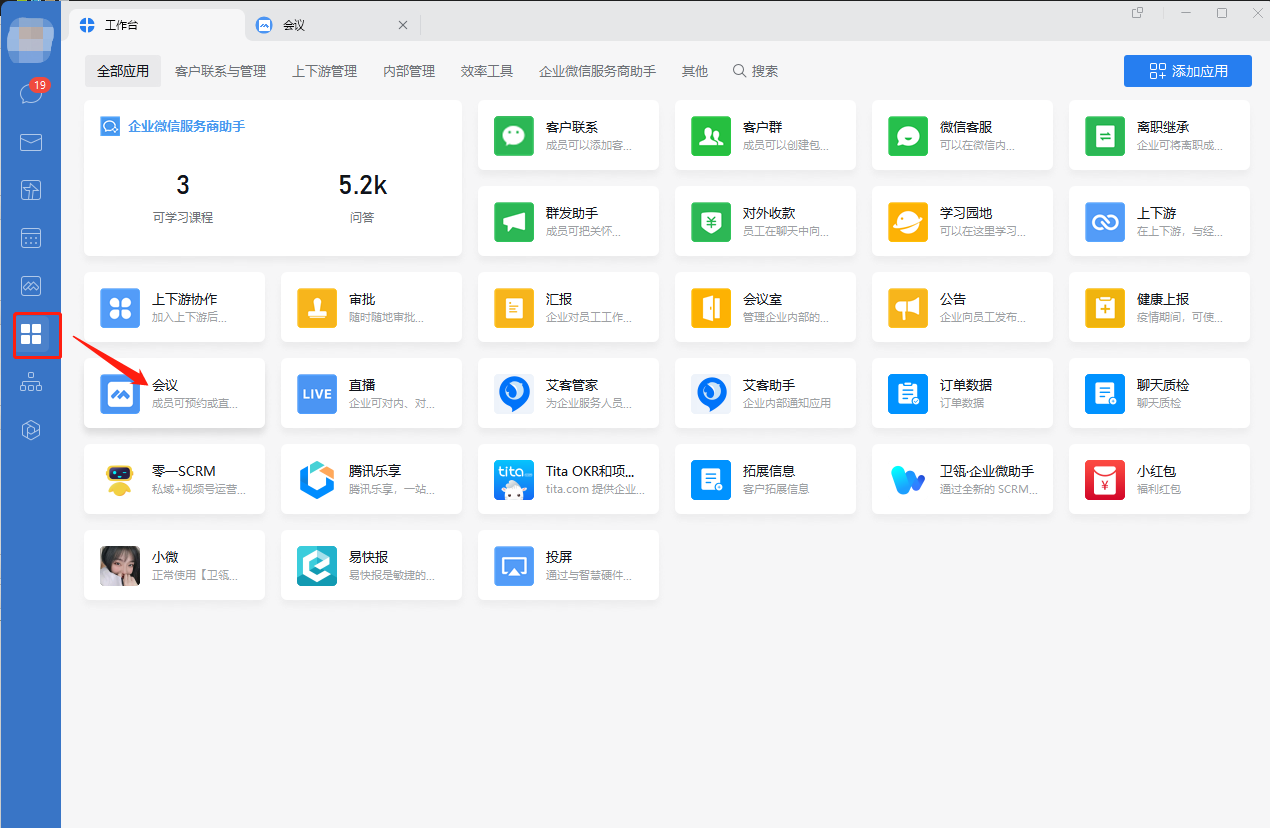Screen dimensions: 1270x828
Task: Open the calendar icon in left sidebar
Action: [x=30, y=238]
